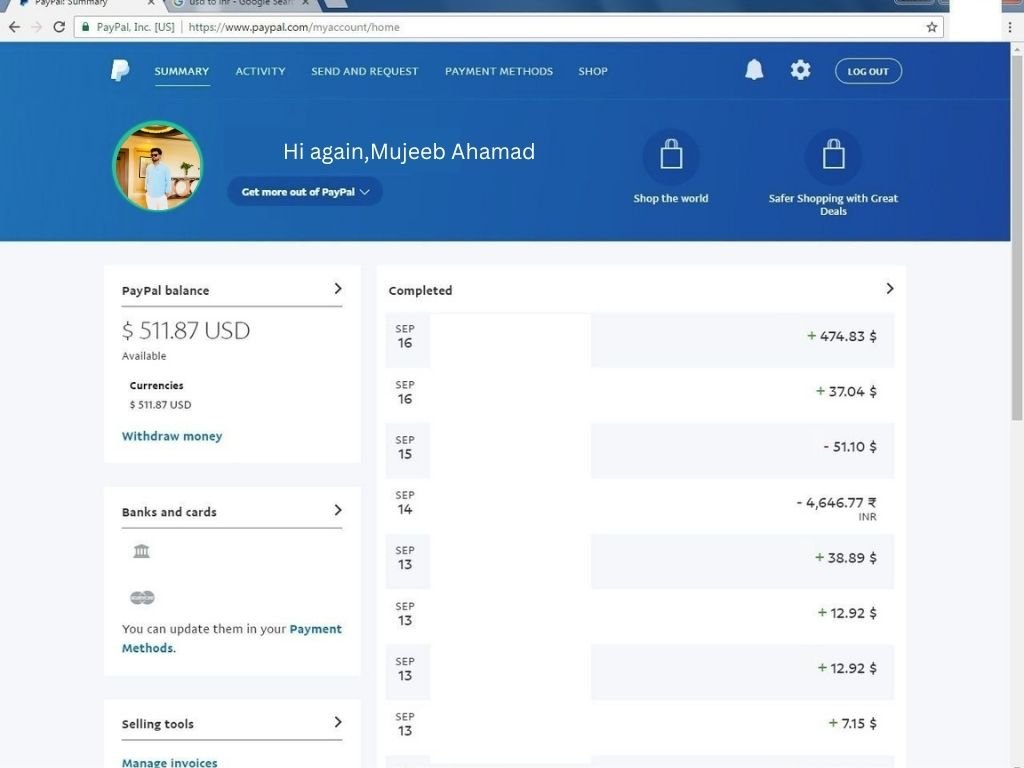Switch to the Activity tab
The width and height of the screenshot is (1024, 768).
(261, 71)
